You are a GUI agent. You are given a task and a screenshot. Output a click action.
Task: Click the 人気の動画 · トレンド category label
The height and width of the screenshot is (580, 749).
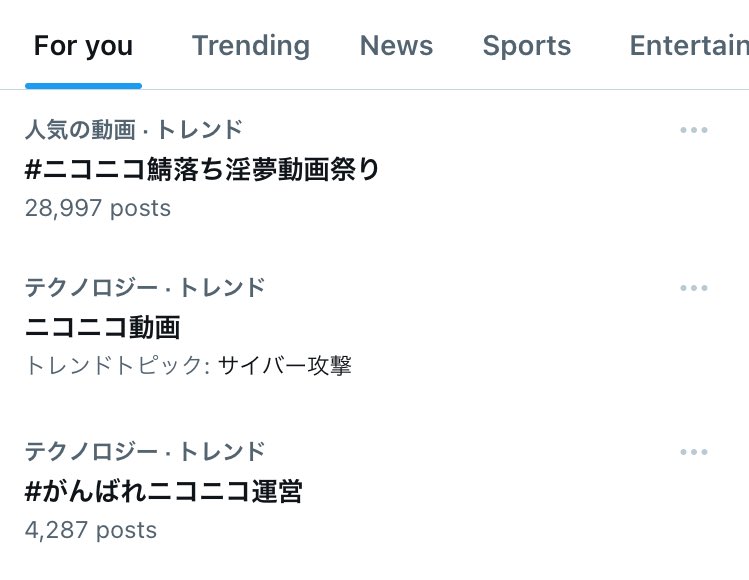click(133, 129)
